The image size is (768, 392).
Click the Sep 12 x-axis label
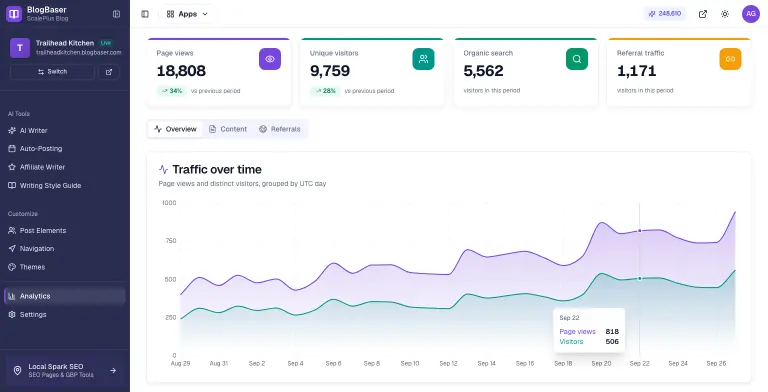[448, 364]
